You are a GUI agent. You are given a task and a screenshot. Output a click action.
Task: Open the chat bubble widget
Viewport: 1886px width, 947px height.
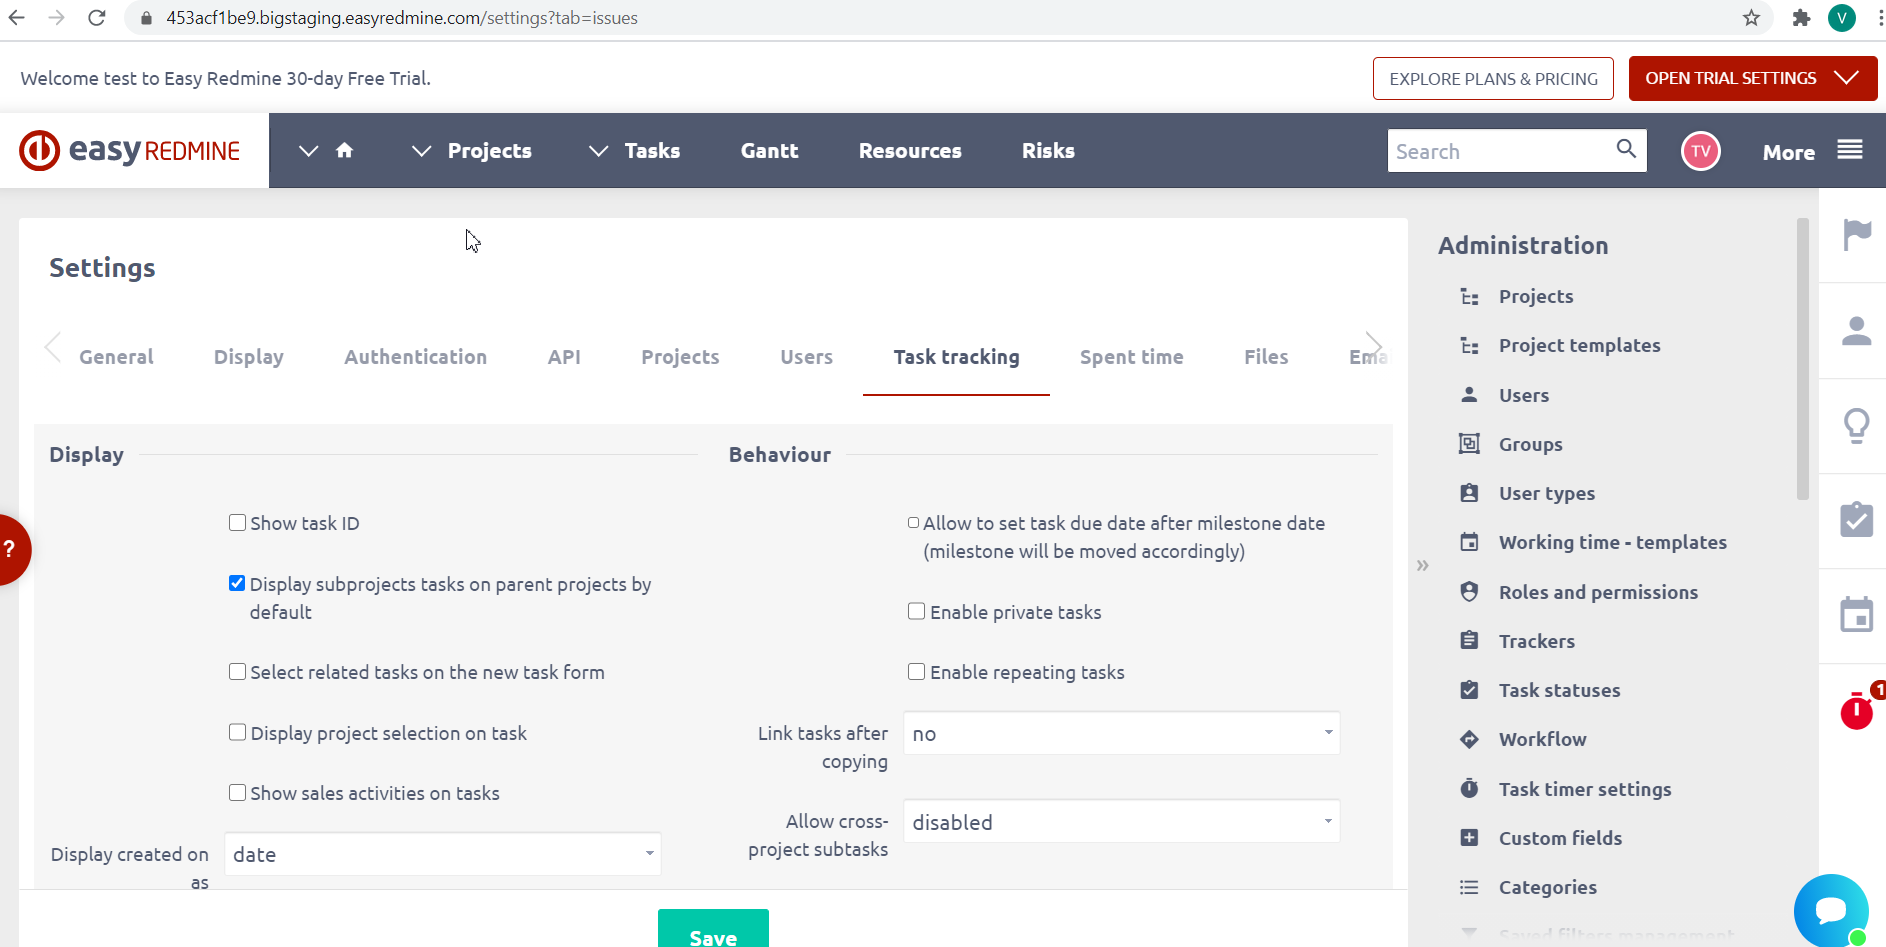click(x=1830, y=910)
